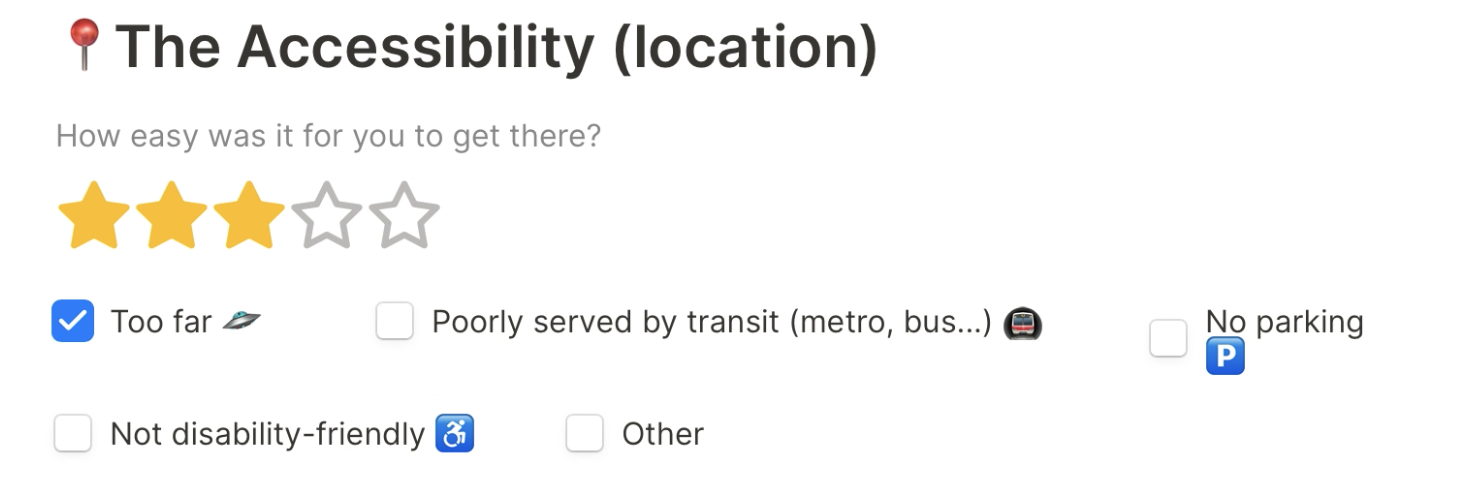Image resolution: width=1460 pixels, height=488 pixels.
Task: Set rating to one star
Action: click(x=94, y=215)
